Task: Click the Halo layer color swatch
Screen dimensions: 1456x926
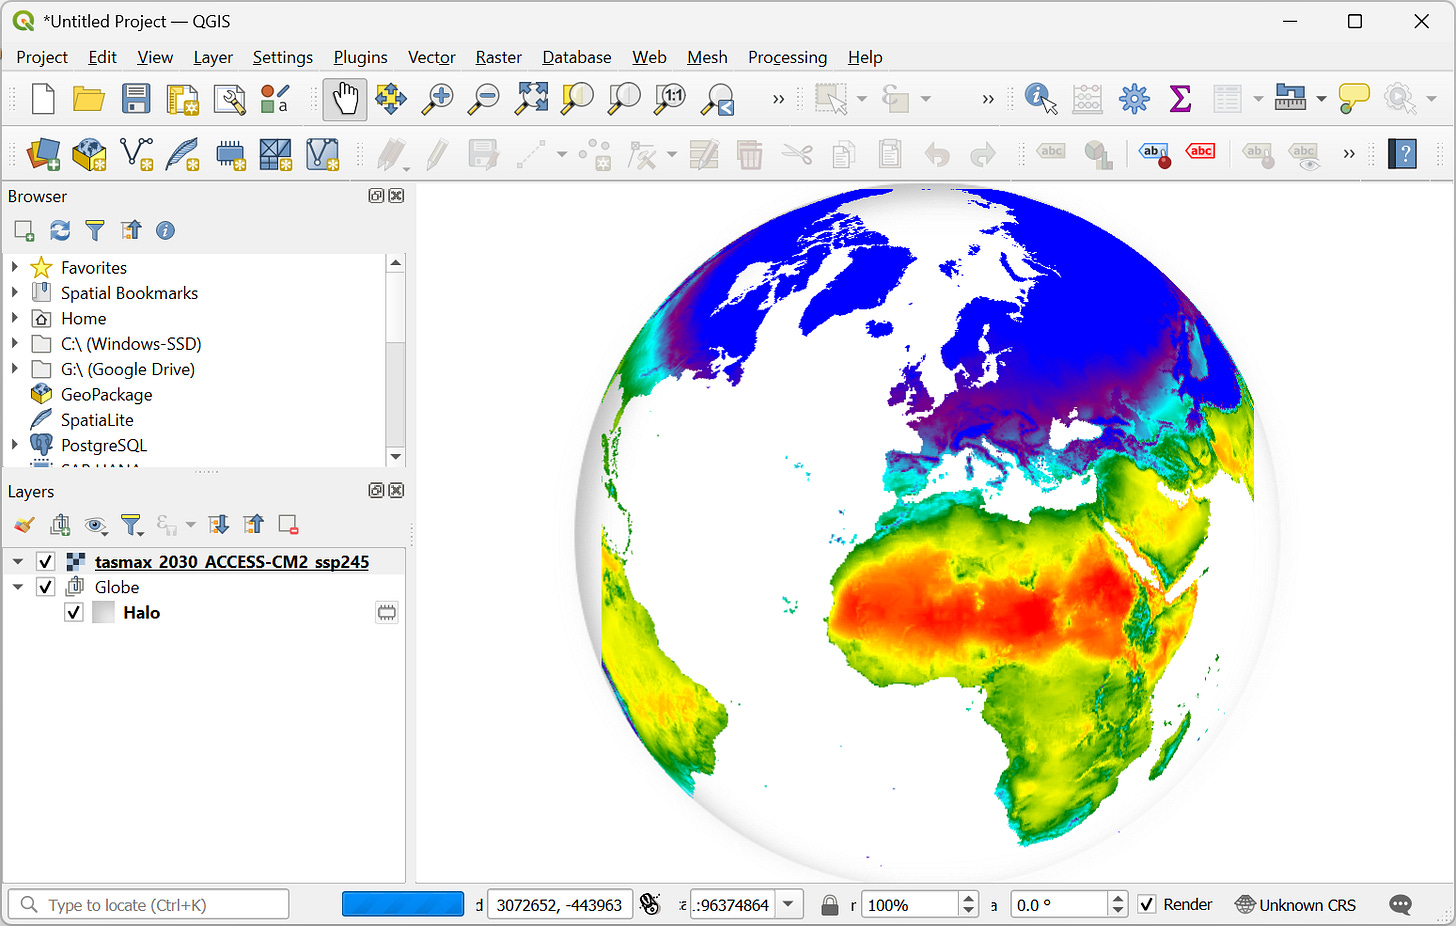Action: [x=103, y=613]
